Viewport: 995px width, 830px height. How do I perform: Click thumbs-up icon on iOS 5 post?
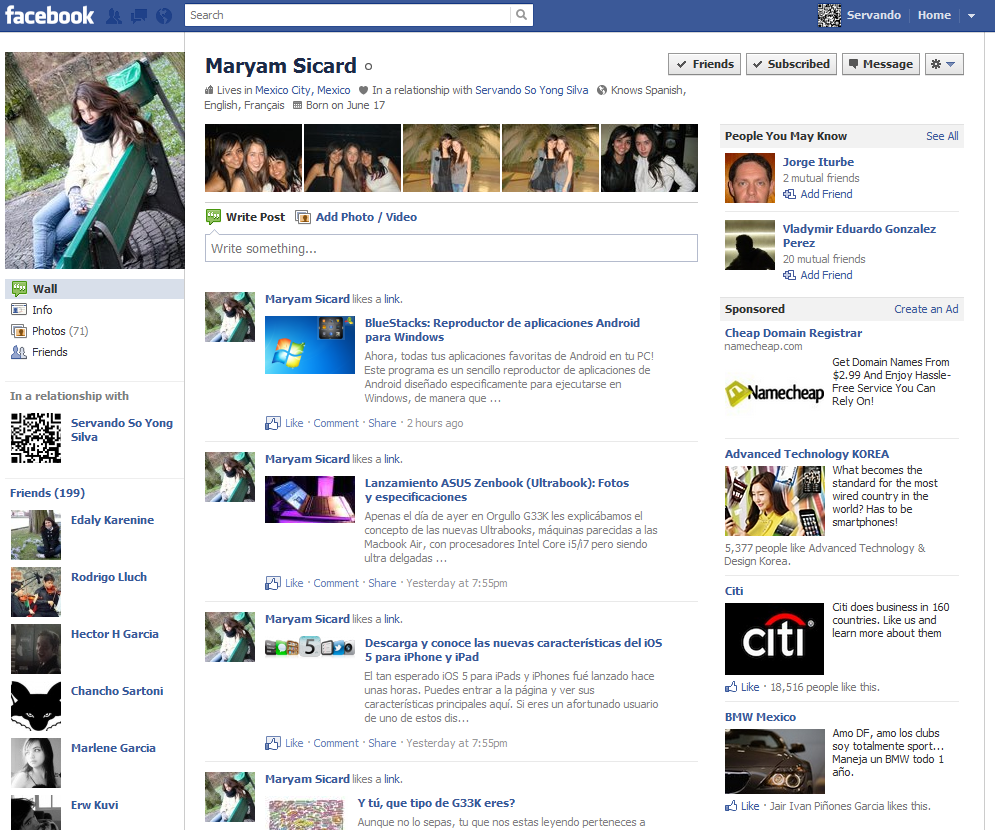pos(273,743)
